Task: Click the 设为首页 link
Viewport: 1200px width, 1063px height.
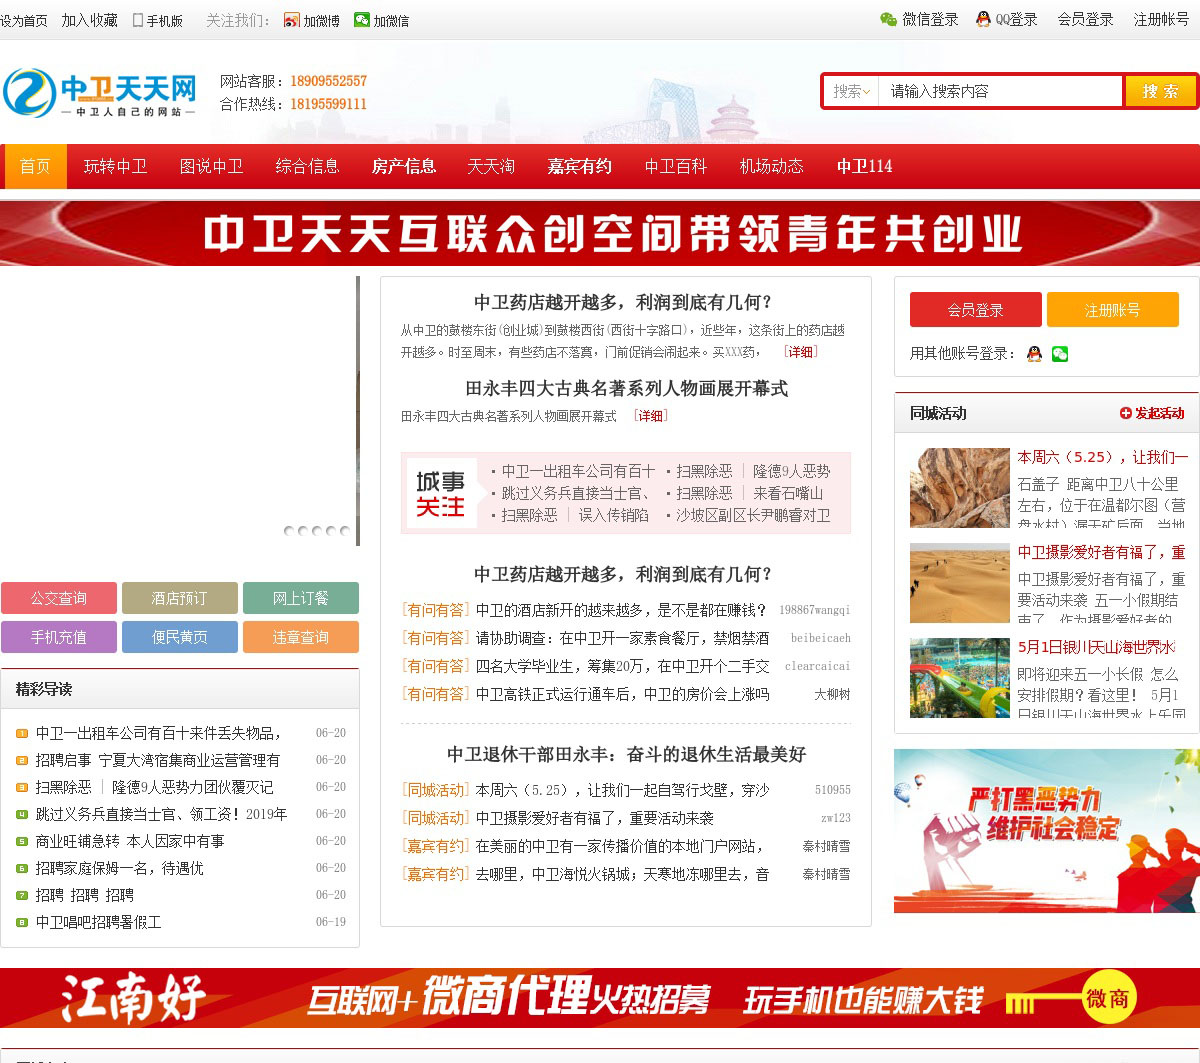Action: [24, 20]
